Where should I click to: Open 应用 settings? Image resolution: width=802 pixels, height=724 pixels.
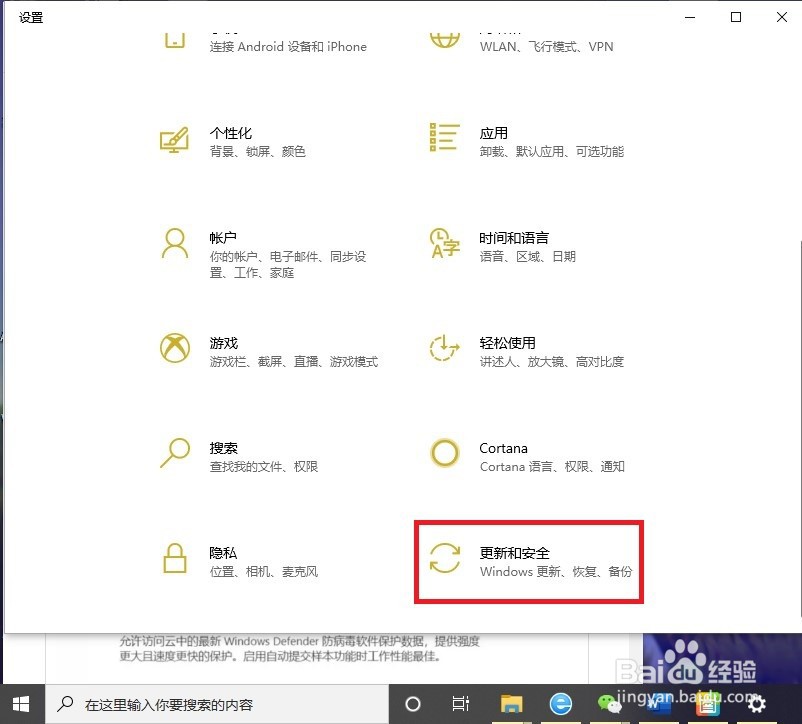530,140
